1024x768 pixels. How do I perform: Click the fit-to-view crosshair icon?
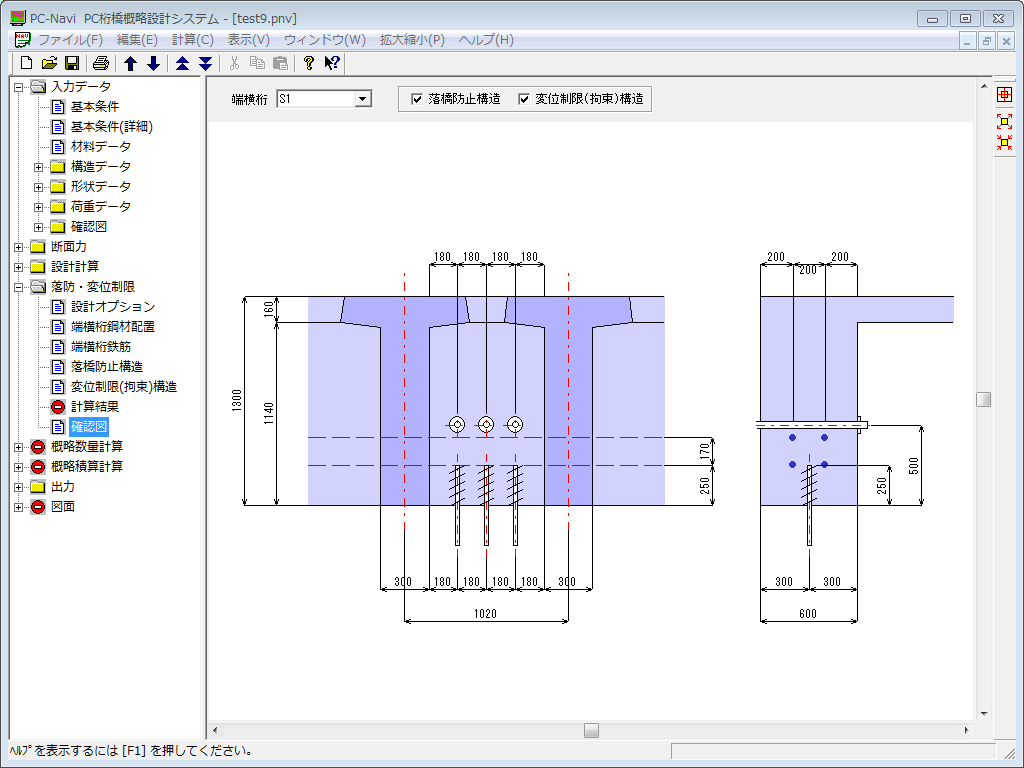(1004, 95)
